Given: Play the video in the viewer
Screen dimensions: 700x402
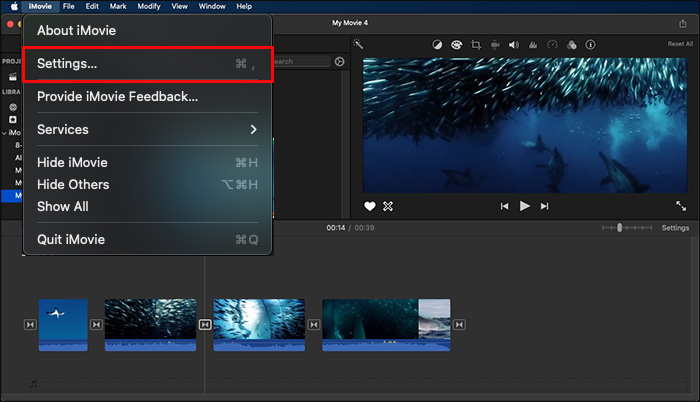Looking at the screenshot, I should coord(525,206).
